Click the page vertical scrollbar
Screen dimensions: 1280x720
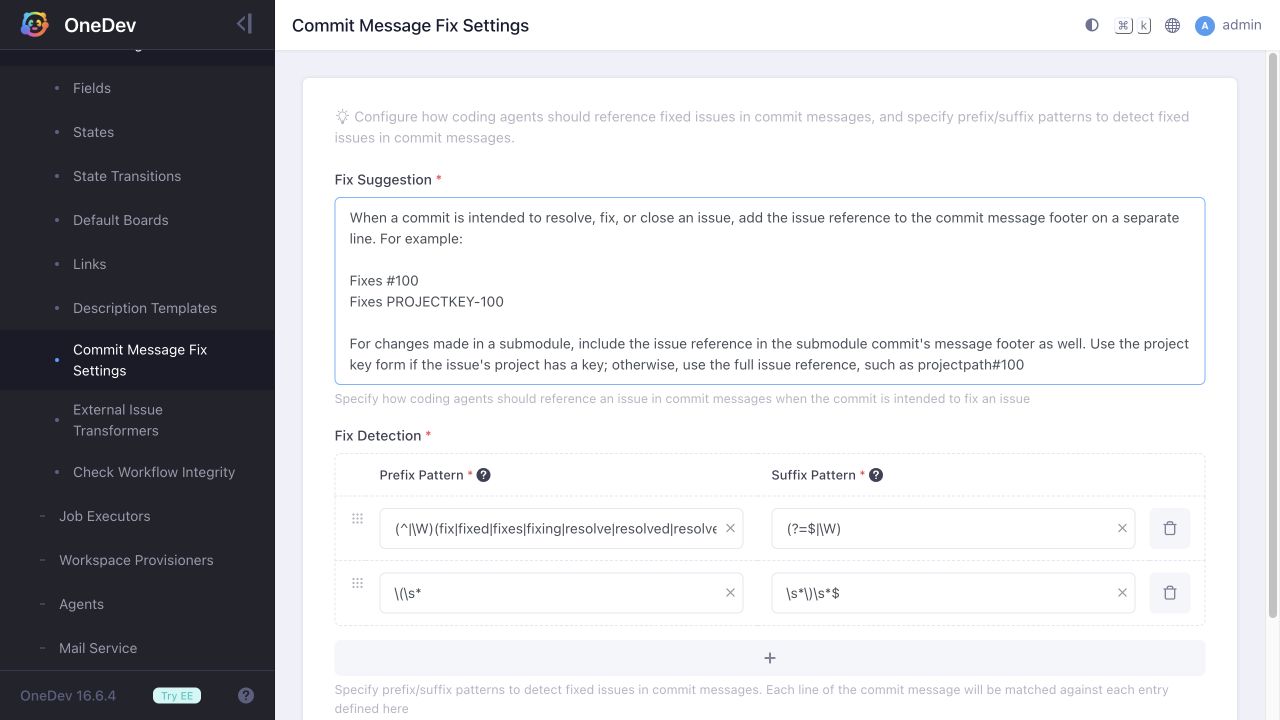(x=1273, y=335)
